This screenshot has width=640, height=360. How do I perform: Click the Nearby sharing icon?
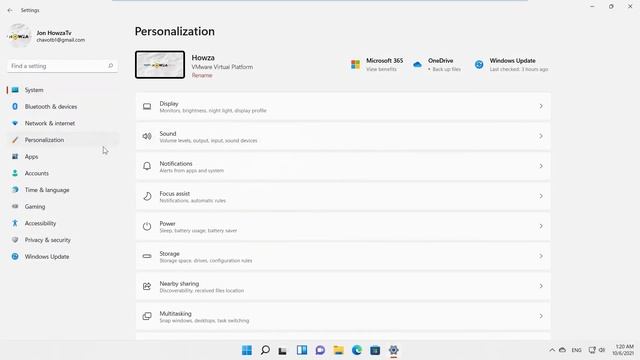tap(147, 286)
